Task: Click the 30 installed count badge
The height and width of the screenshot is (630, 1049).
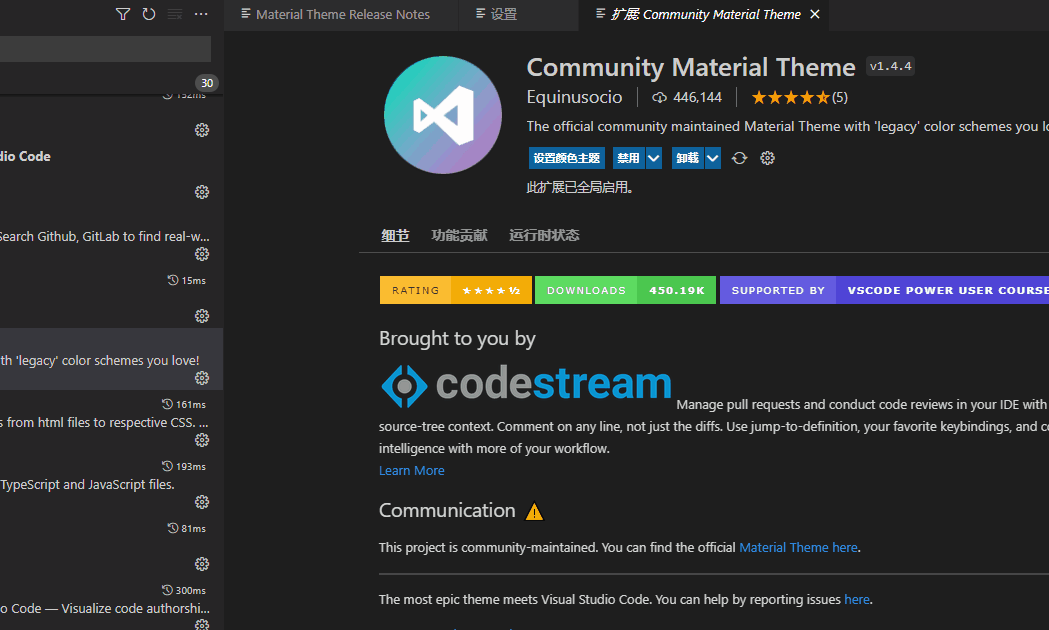Action: [207, 83]
